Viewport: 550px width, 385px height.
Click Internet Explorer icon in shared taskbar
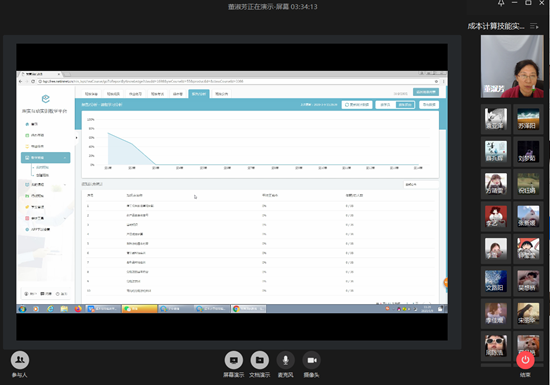pos(50,309)
